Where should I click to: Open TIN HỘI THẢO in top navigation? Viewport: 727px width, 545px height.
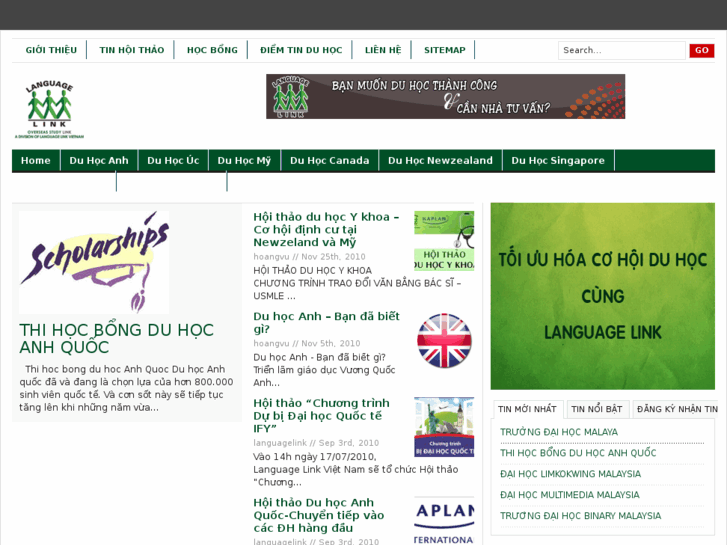click(x=132, y=50)
